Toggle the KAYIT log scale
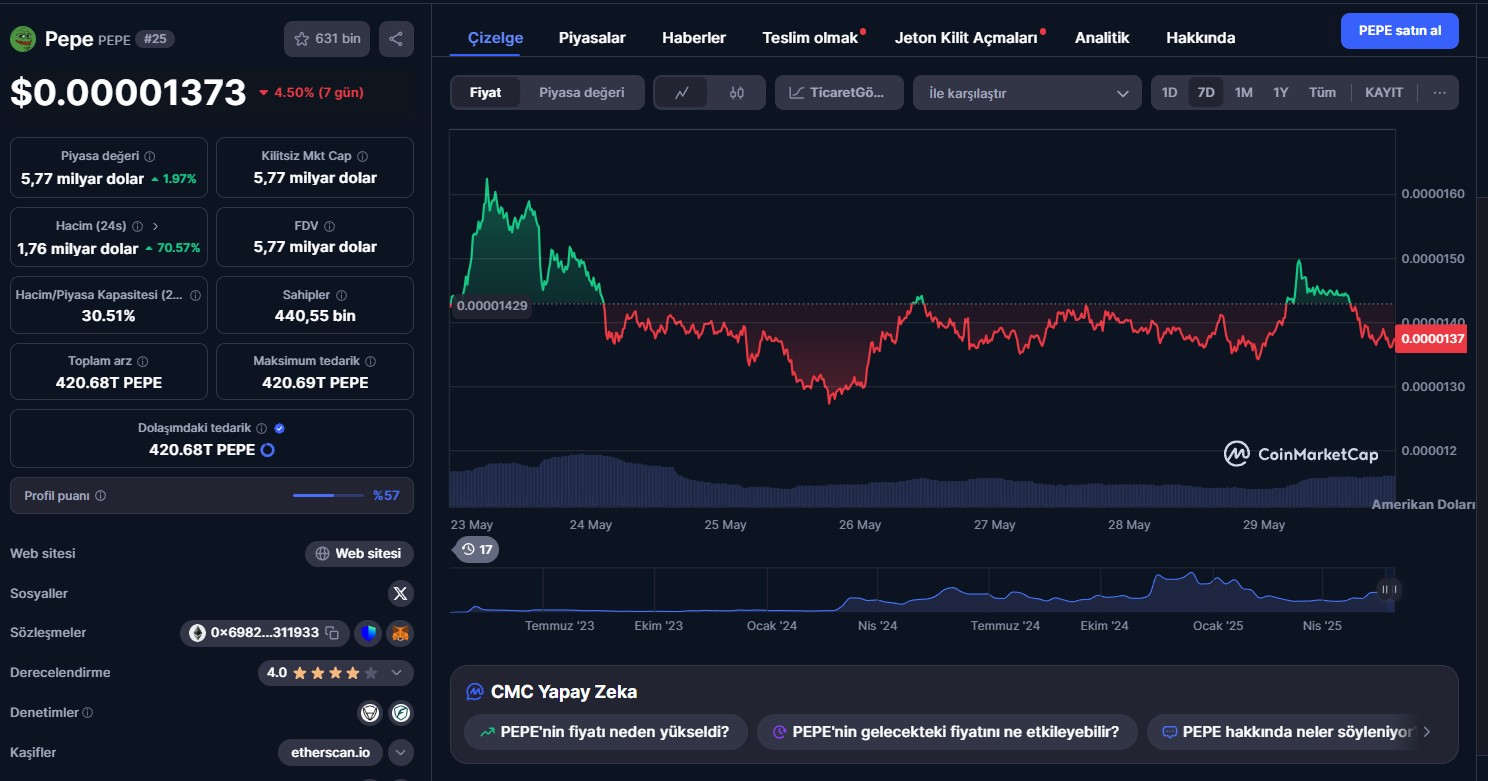Image resolution: width=1488 pixels, height=781 pixels. pyautogui.click(x=1384, y=93)
